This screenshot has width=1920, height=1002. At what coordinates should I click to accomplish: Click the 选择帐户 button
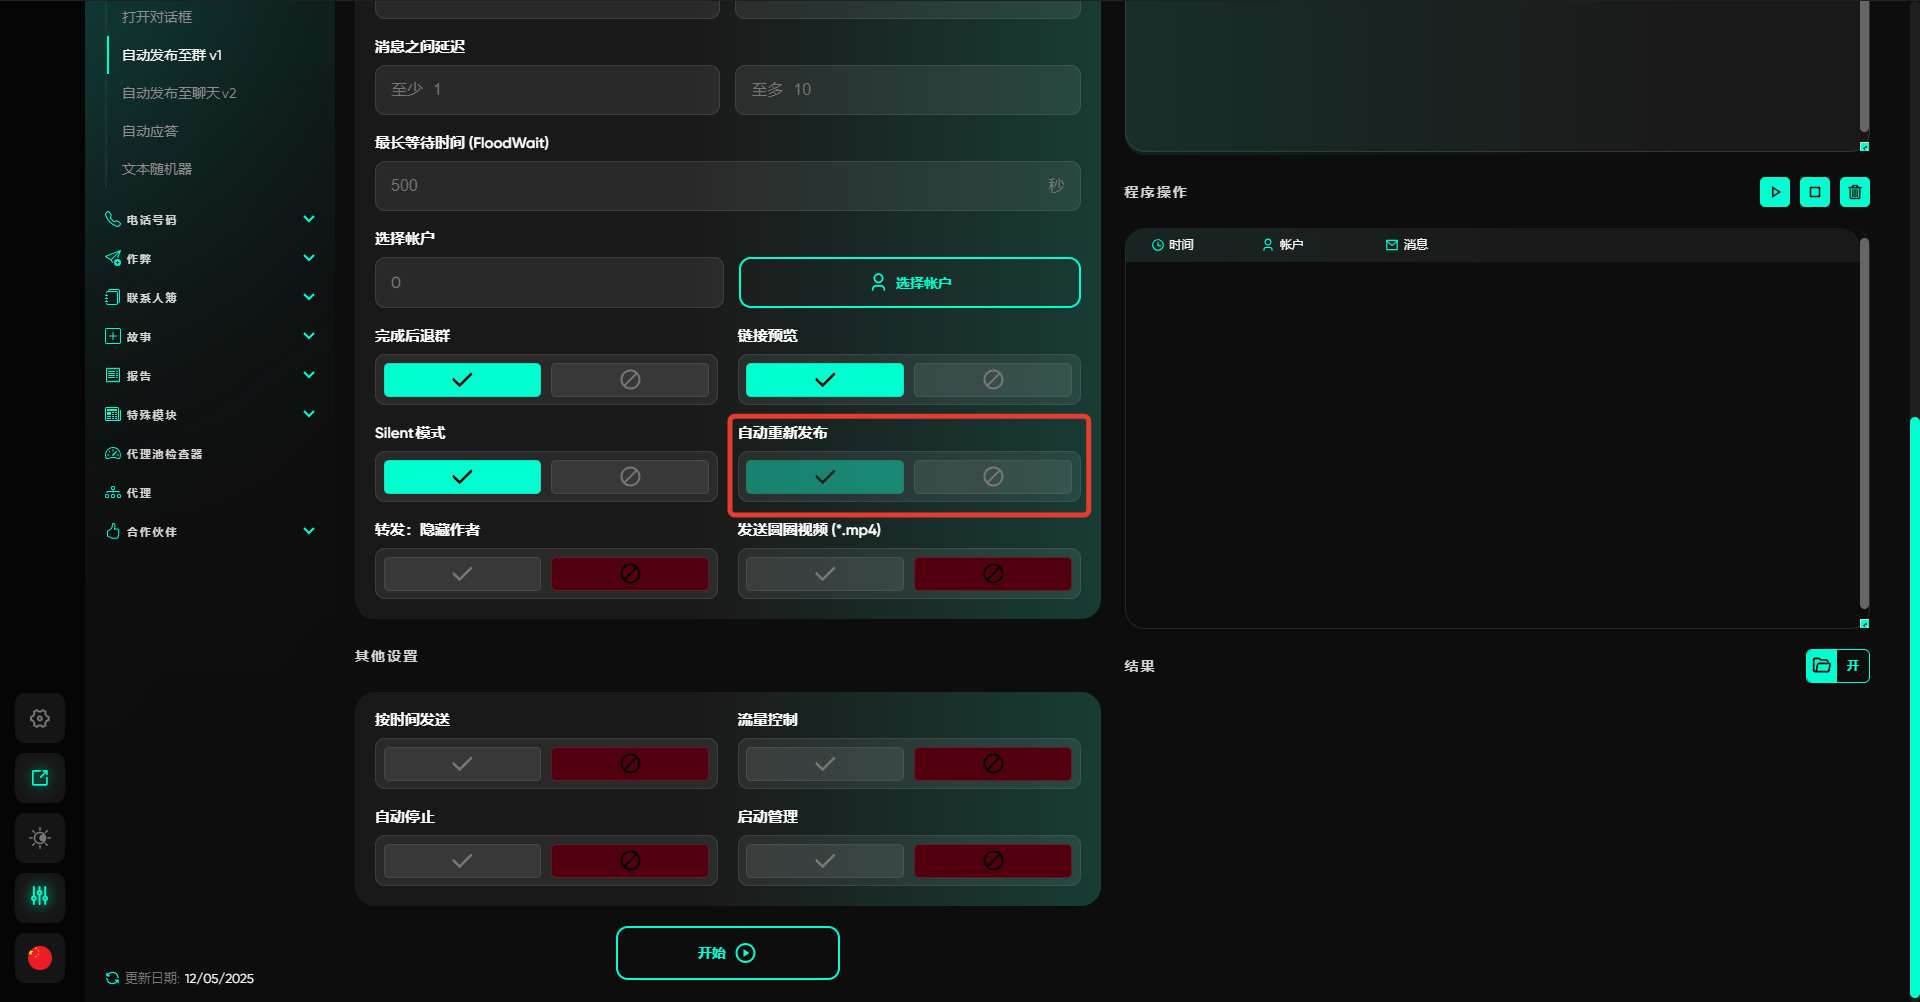click(909, 283)
